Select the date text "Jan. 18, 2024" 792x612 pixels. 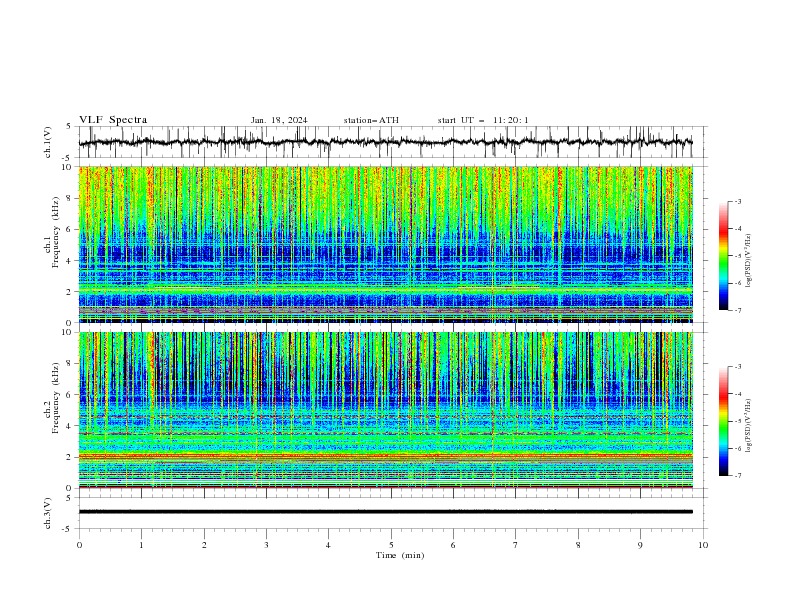279,120
